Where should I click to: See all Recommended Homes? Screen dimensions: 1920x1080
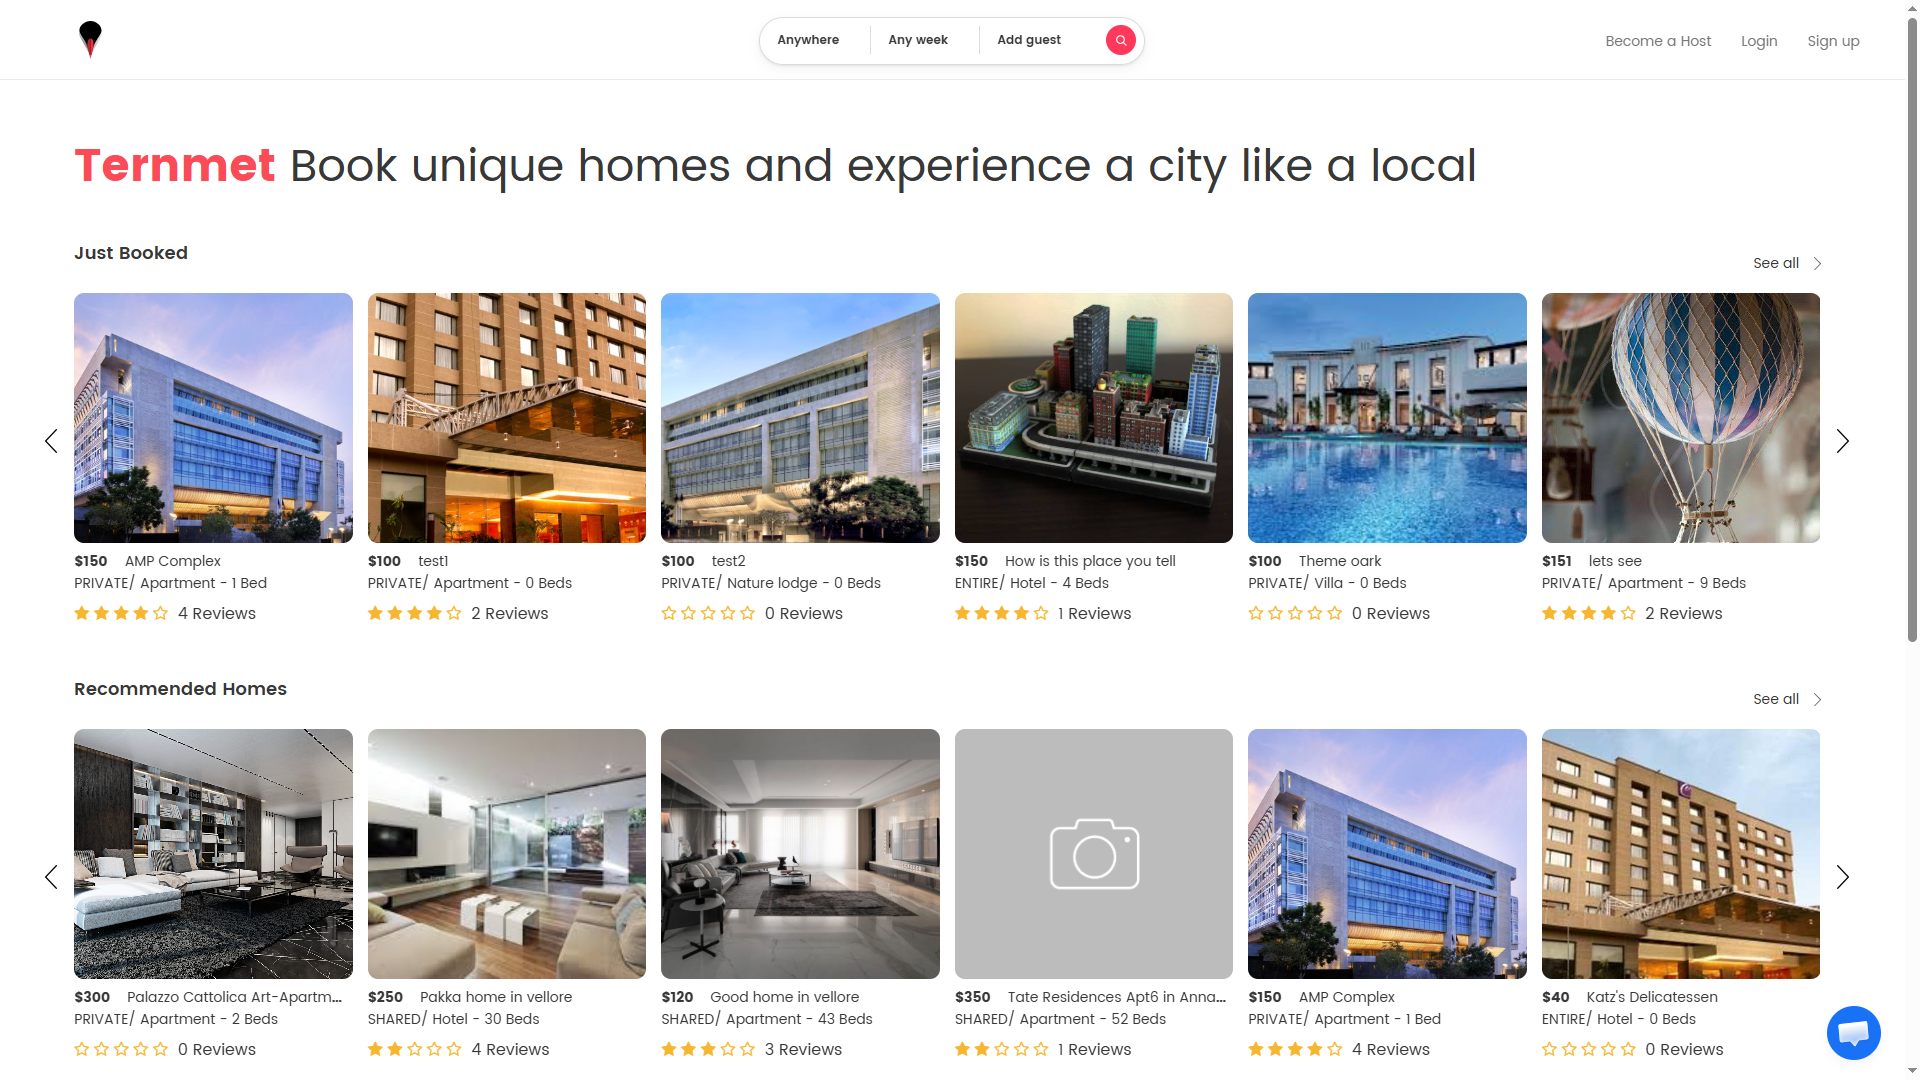[1787, 699]
